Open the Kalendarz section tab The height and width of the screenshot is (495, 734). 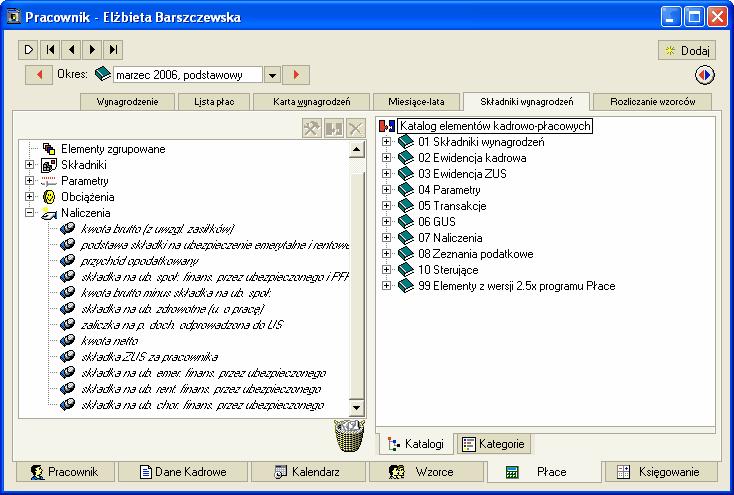pyautogui.click(x=308, y=472)
